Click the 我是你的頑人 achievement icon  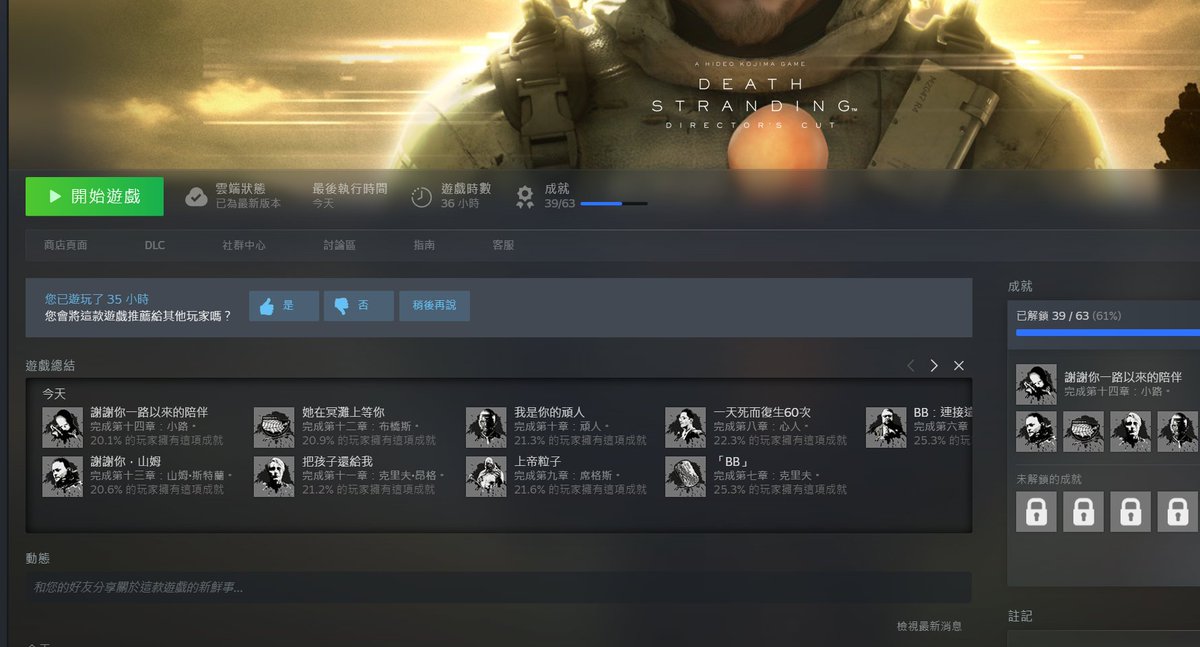pos(486,427)
